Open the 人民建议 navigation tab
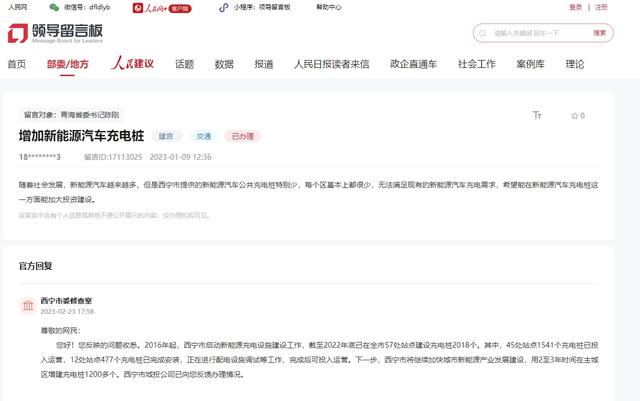Image resolution: width=640 pixels, height=401 pixels. click(132, 64)
